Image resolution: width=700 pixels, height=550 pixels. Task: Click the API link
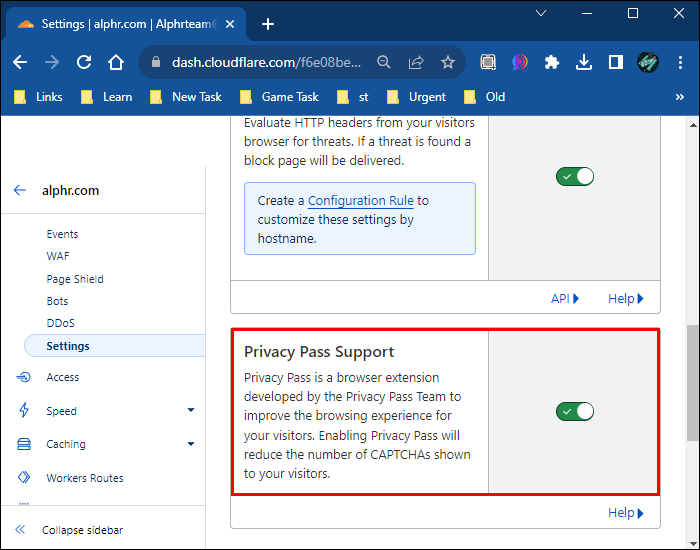[x=564, y=298]
